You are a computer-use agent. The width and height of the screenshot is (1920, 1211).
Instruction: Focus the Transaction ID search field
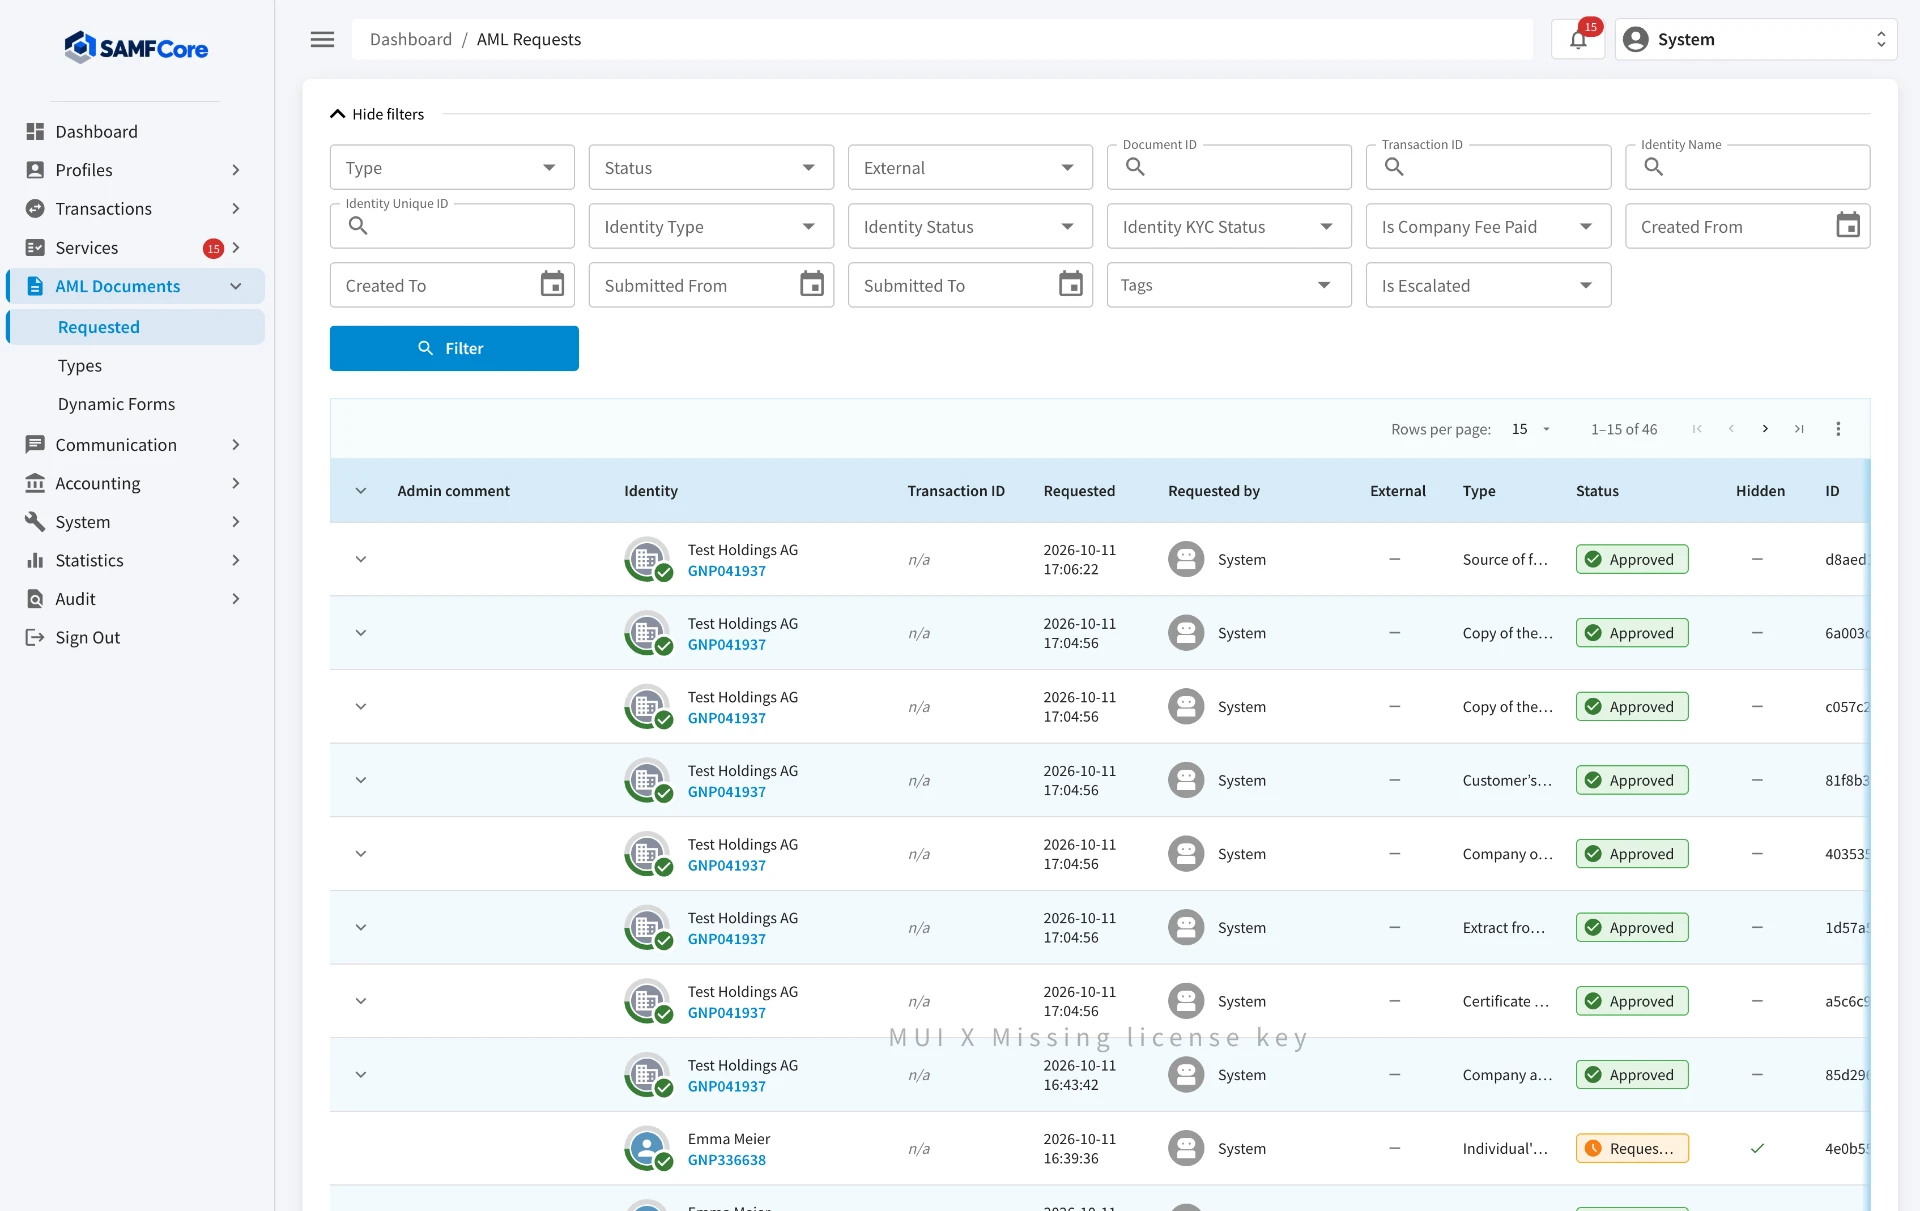(x=1488, y=167)
